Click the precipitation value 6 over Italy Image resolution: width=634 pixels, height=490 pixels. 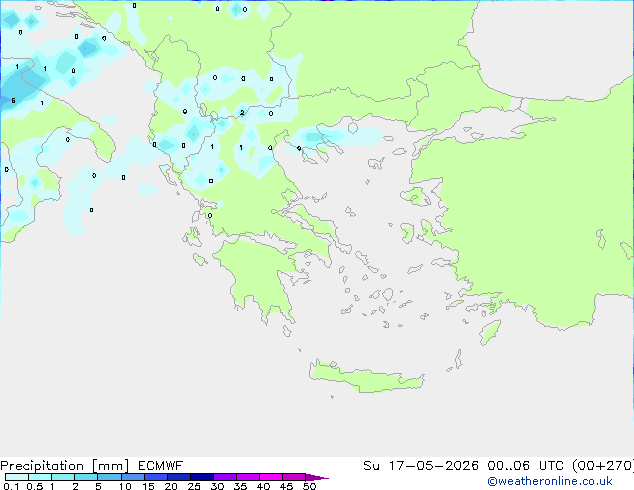click(13, 100)
